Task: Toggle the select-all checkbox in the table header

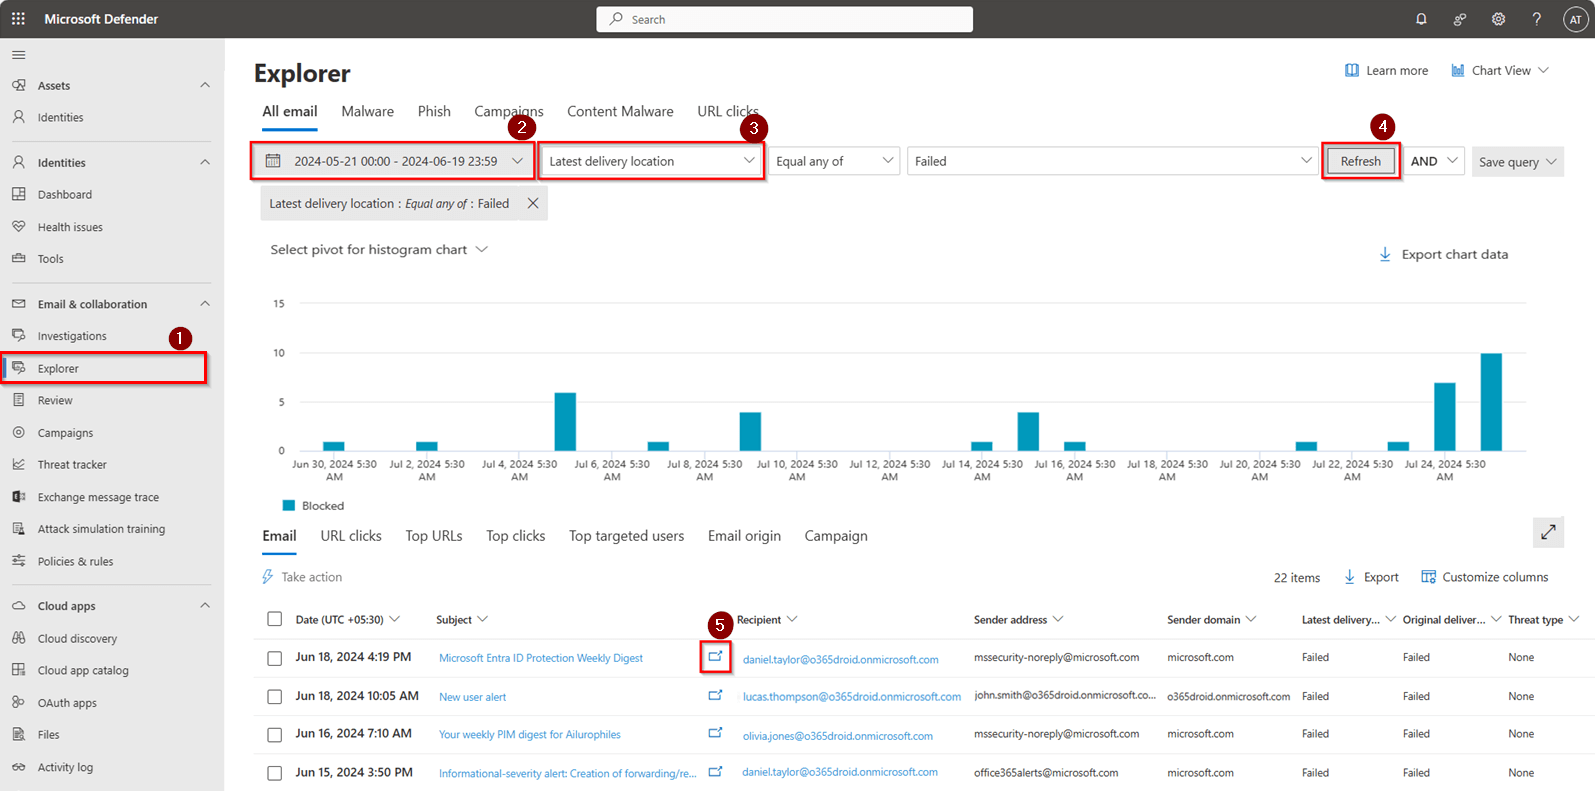Action: (275, 619)
